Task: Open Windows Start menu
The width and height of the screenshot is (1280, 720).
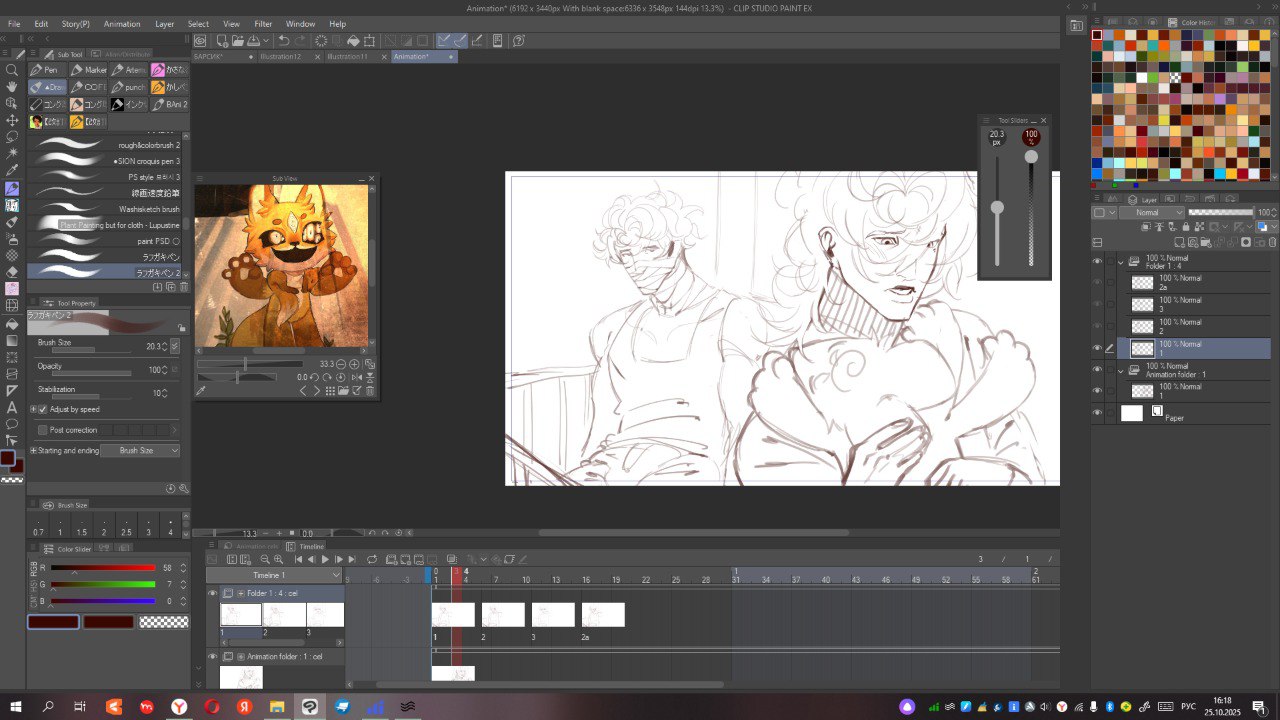Action: point(16,706)
